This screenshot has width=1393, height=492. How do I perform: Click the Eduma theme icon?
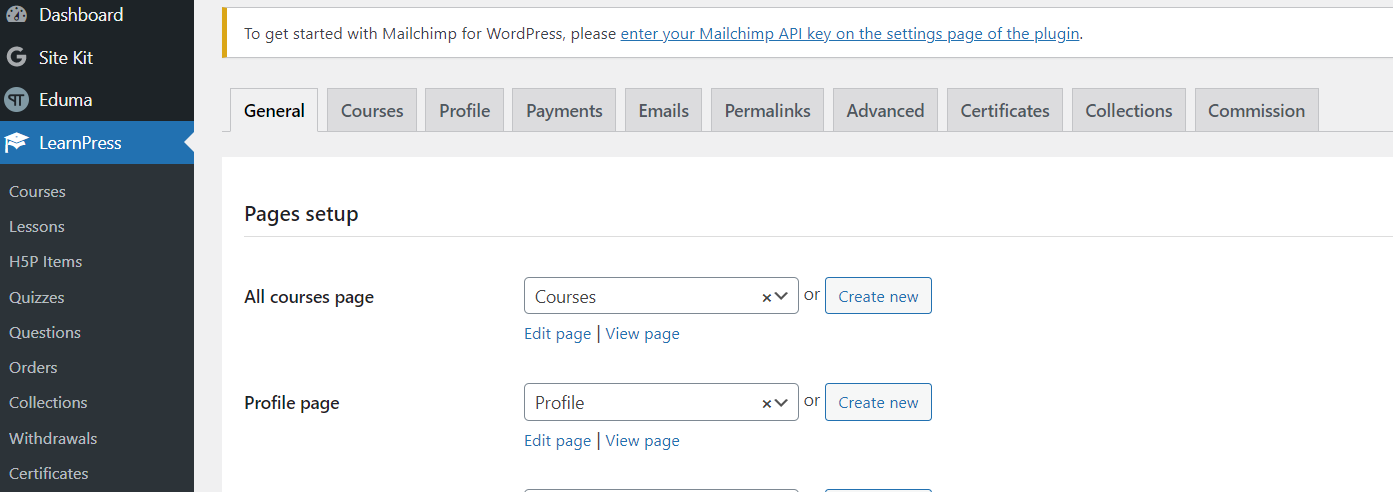(16, 100)
